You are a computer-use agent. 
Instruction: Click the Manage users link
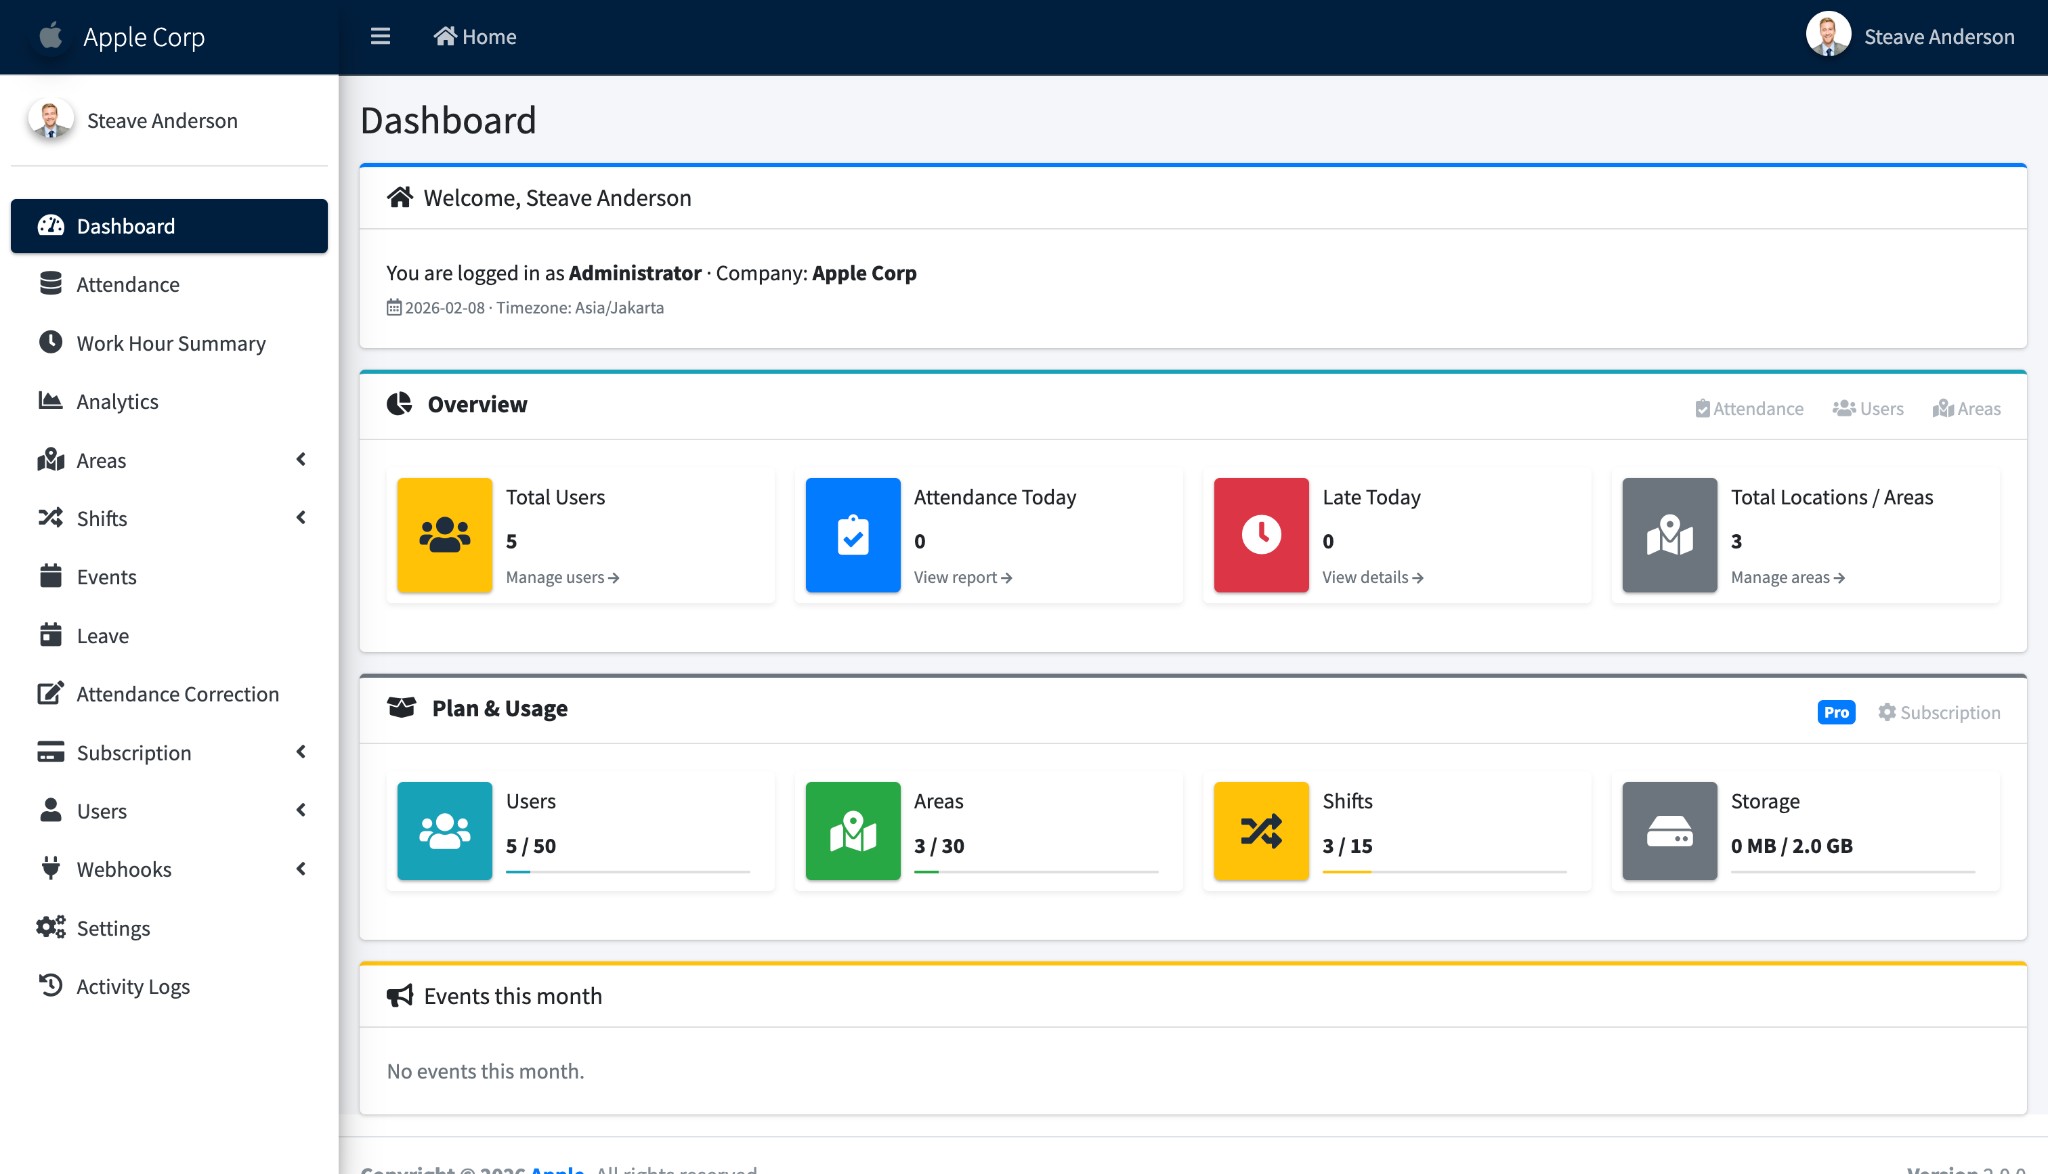(562, 577)
